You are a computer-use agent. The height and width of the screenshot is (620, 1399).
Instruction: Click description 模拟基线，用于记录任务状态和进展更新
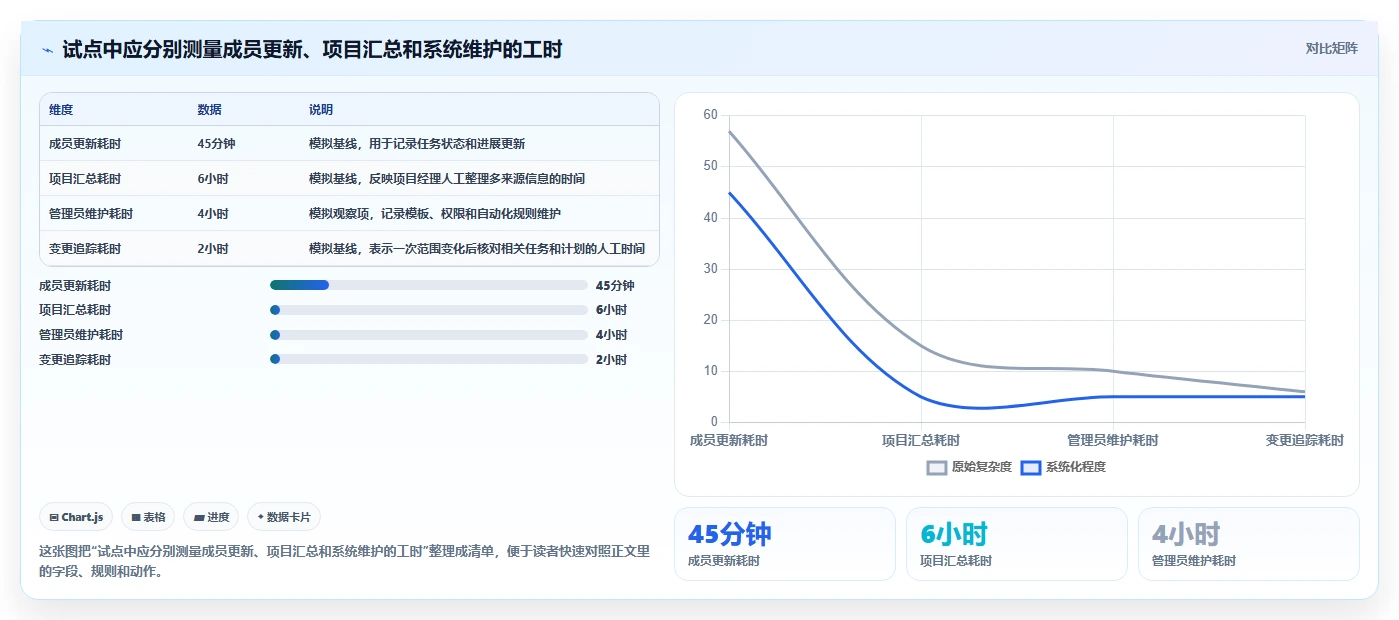[x=417, y=144]
